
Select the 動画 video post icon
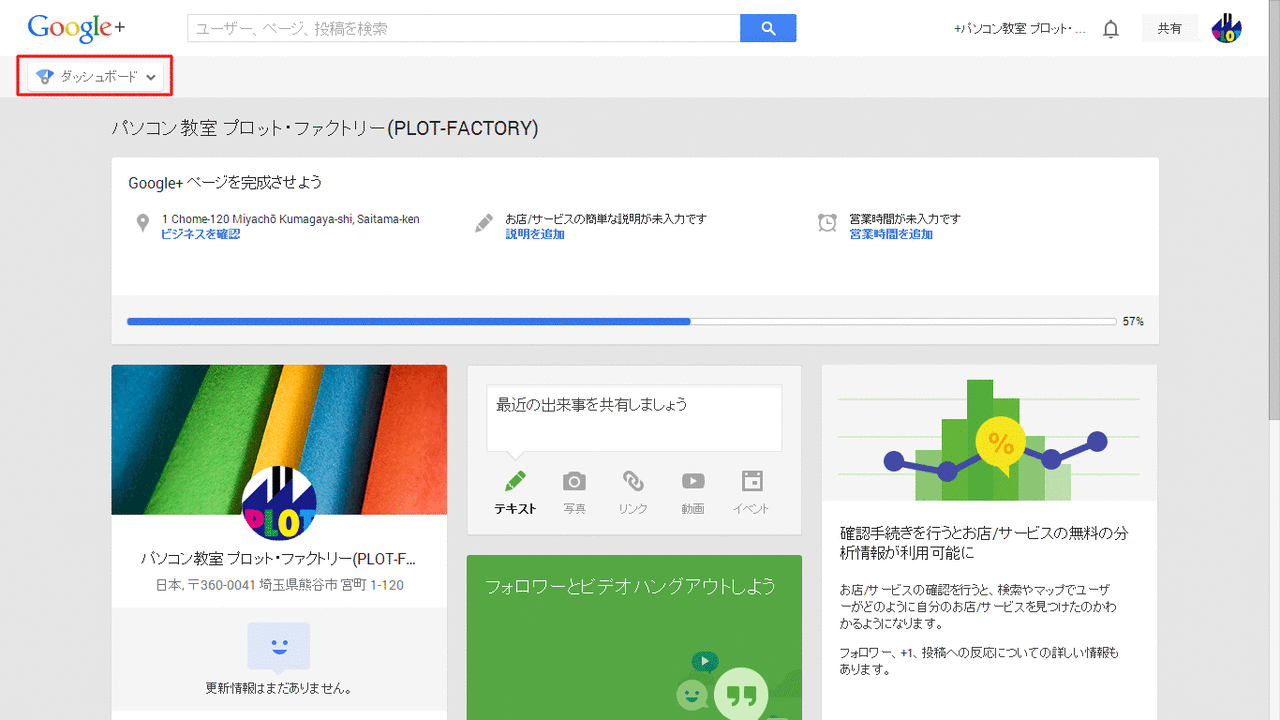tap(693, 481)
